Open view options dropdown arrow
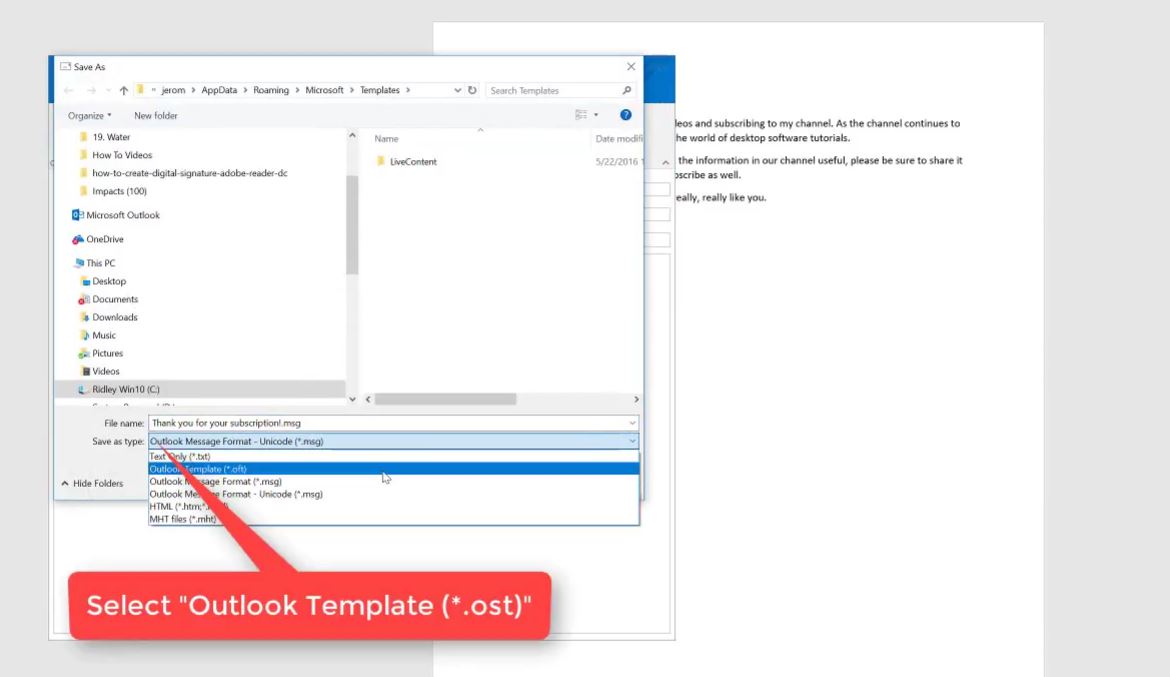The image size is (1170, 677). [x=596, y=115]
